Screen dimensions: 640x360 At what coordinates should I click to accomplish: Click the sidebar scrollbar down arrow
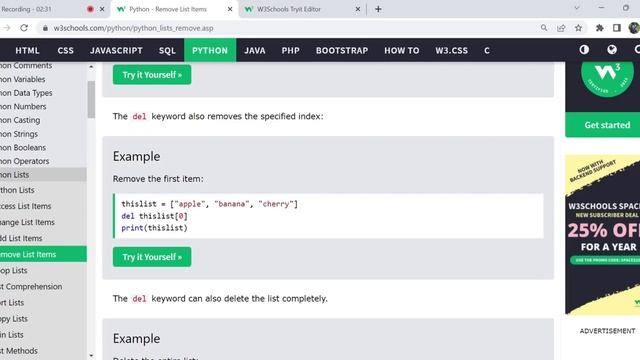(91, 356)
